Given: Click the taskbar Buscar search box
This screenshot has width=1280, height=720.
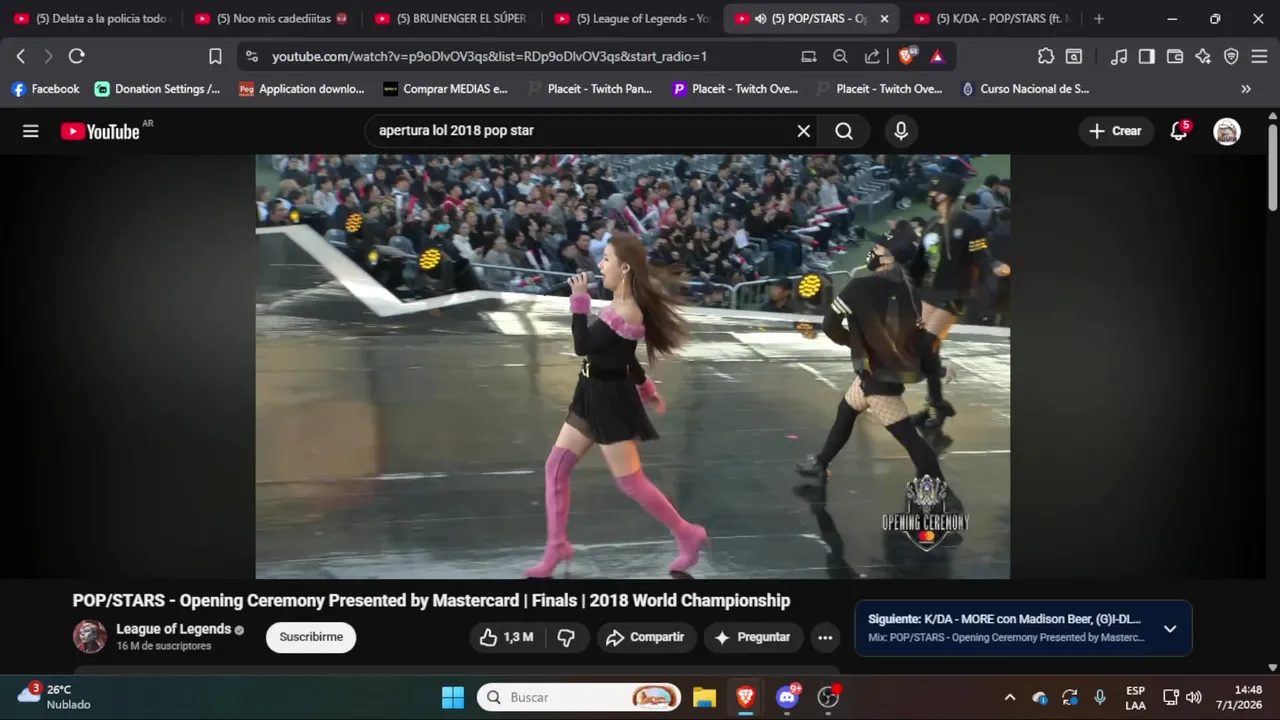Looking at the screenshot, I should click(580, 697).
